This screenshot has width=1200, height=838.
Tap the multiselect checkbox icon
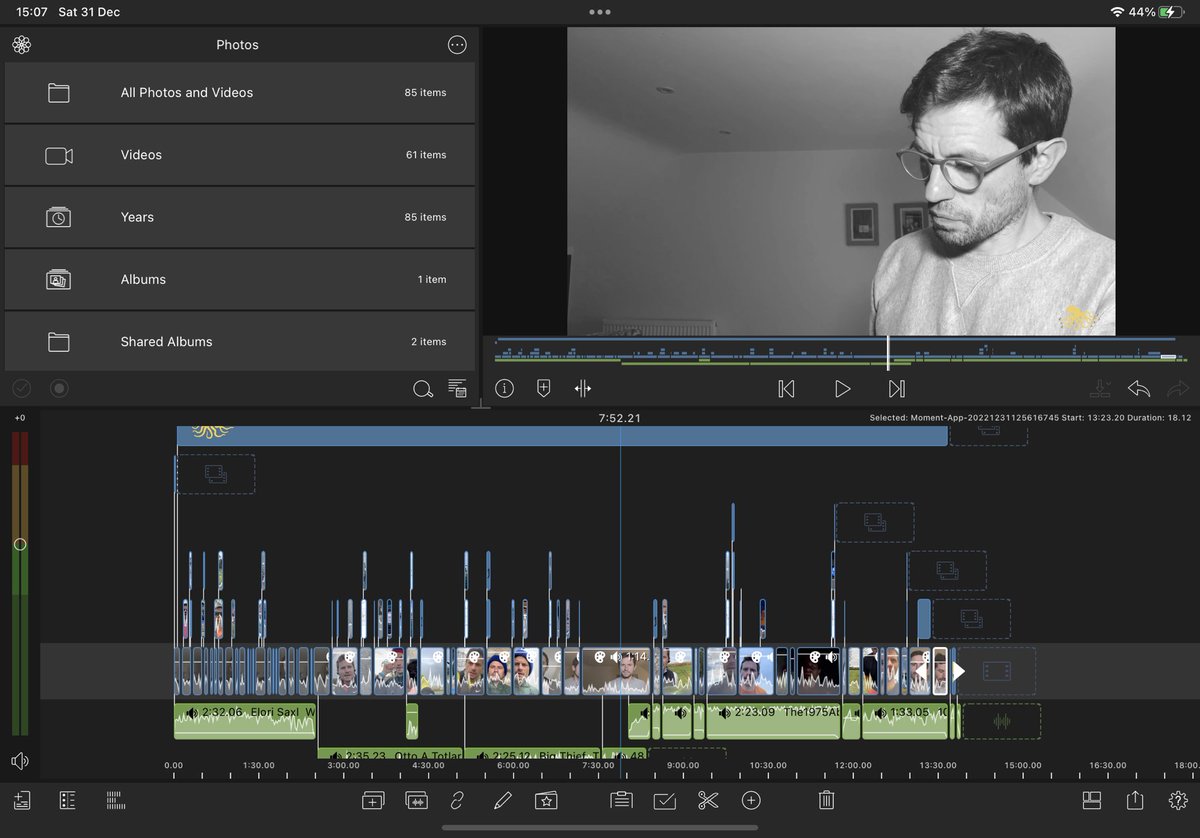click(665, 800)
